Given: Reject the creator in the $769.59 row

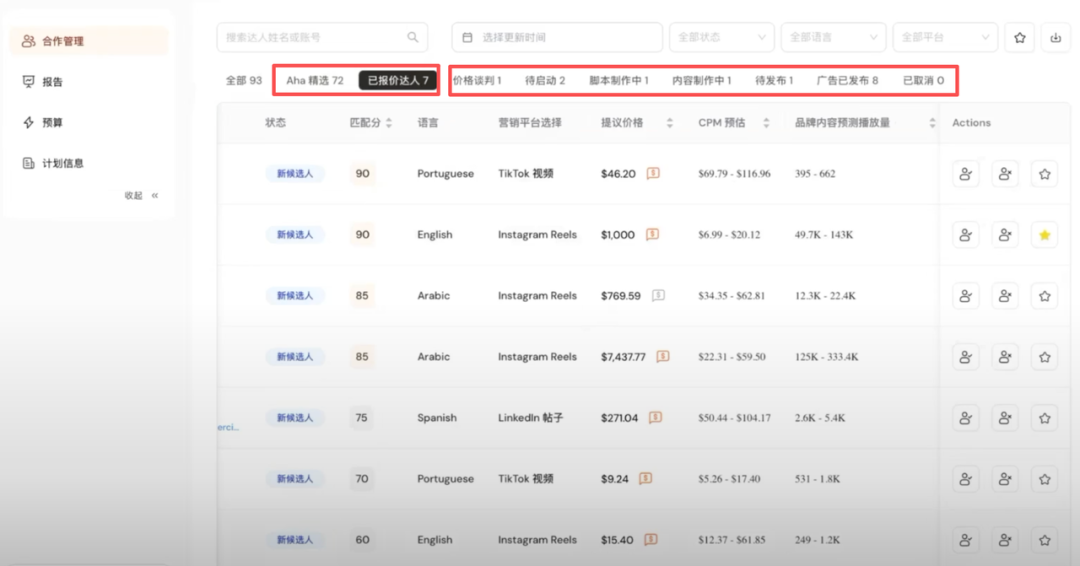Looking at the screenshot, I should pos(1005,296).
